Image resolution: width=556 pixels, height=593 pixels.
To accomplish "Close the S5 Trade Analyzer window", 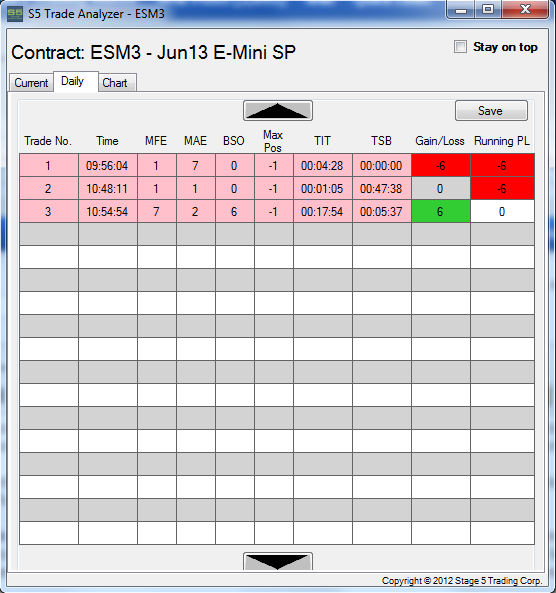I will tap(525, 9).
